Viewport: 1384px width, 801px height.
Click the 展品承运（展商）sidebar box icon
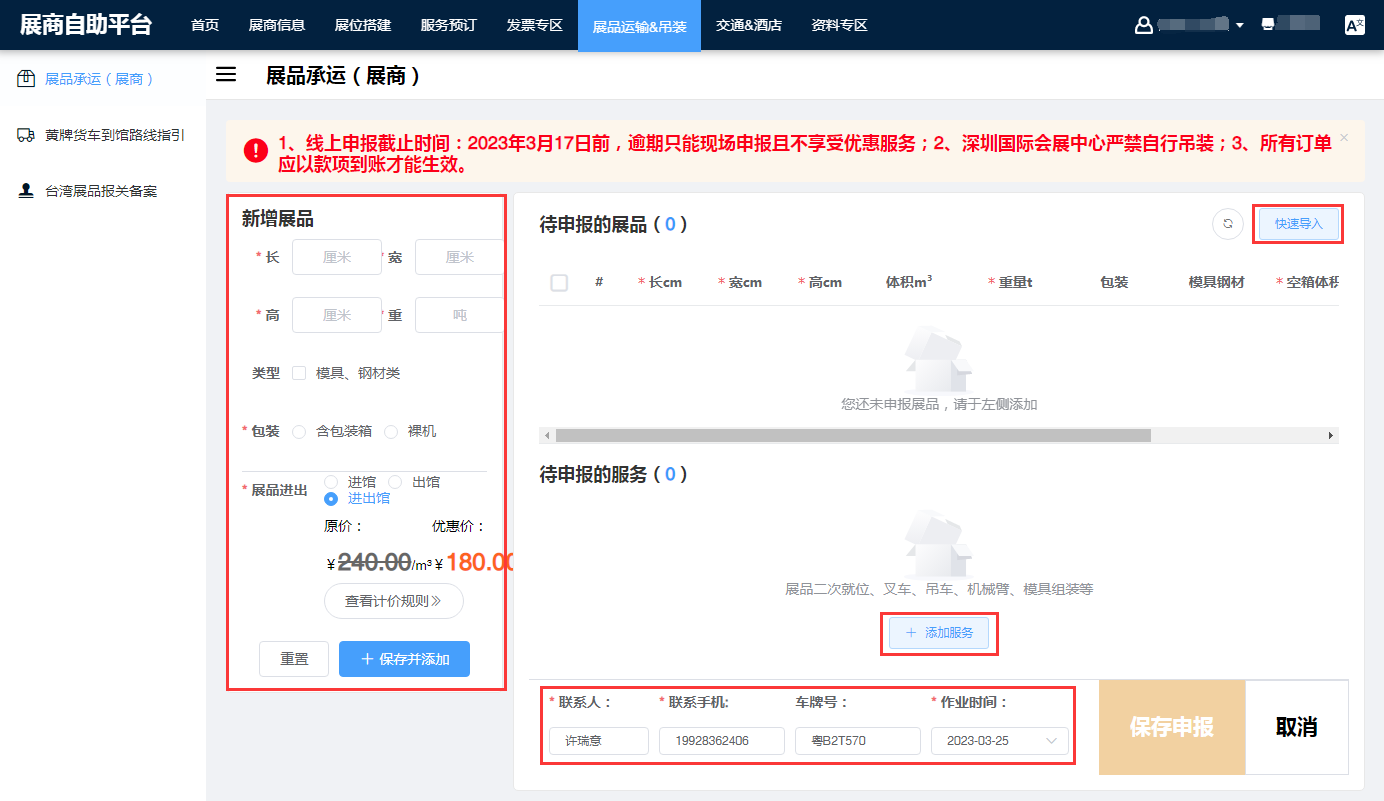(27, 79)
